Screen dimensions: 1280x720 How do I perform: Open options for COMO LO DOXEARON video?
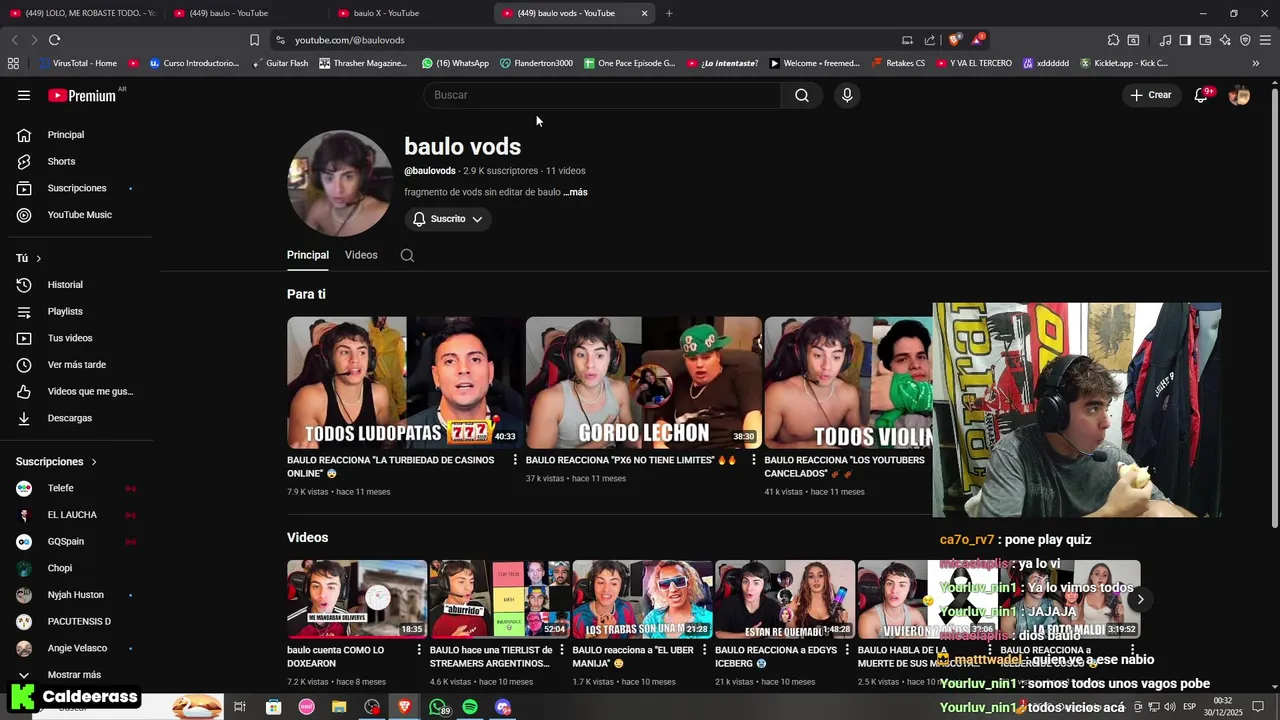(x=419, y=650)
